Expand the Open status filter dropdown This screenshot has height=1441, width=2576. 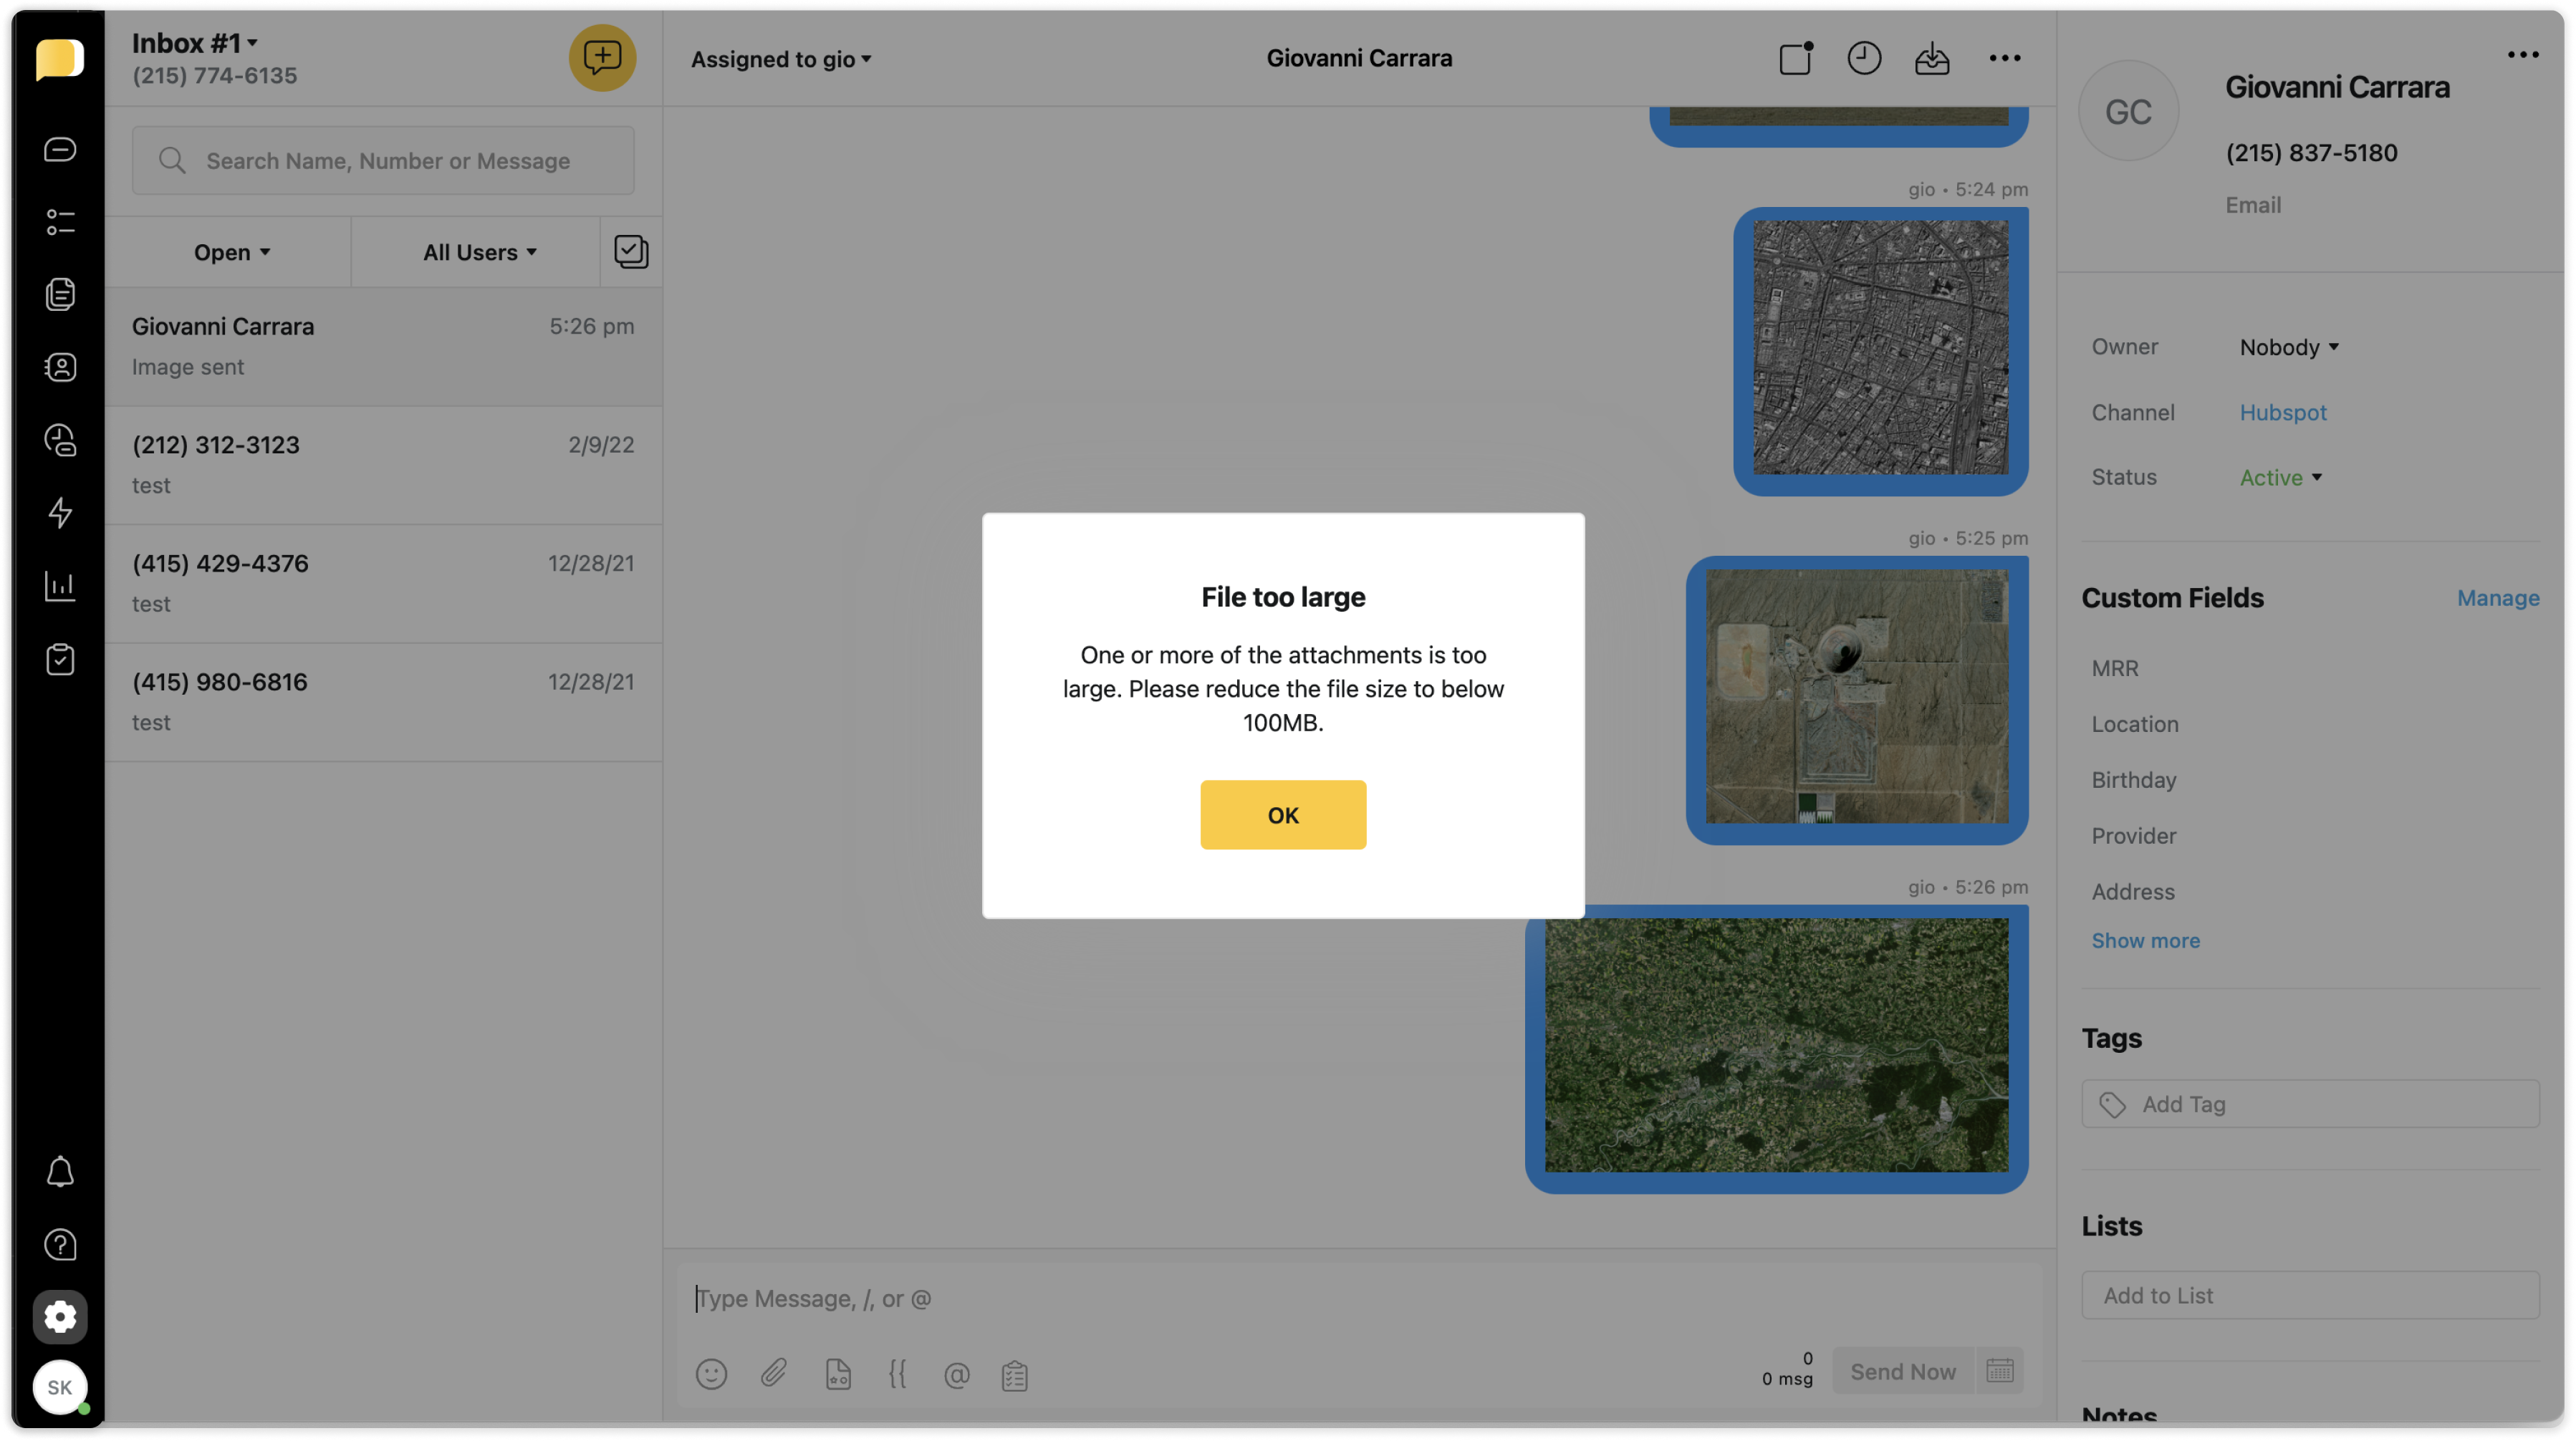231,252
